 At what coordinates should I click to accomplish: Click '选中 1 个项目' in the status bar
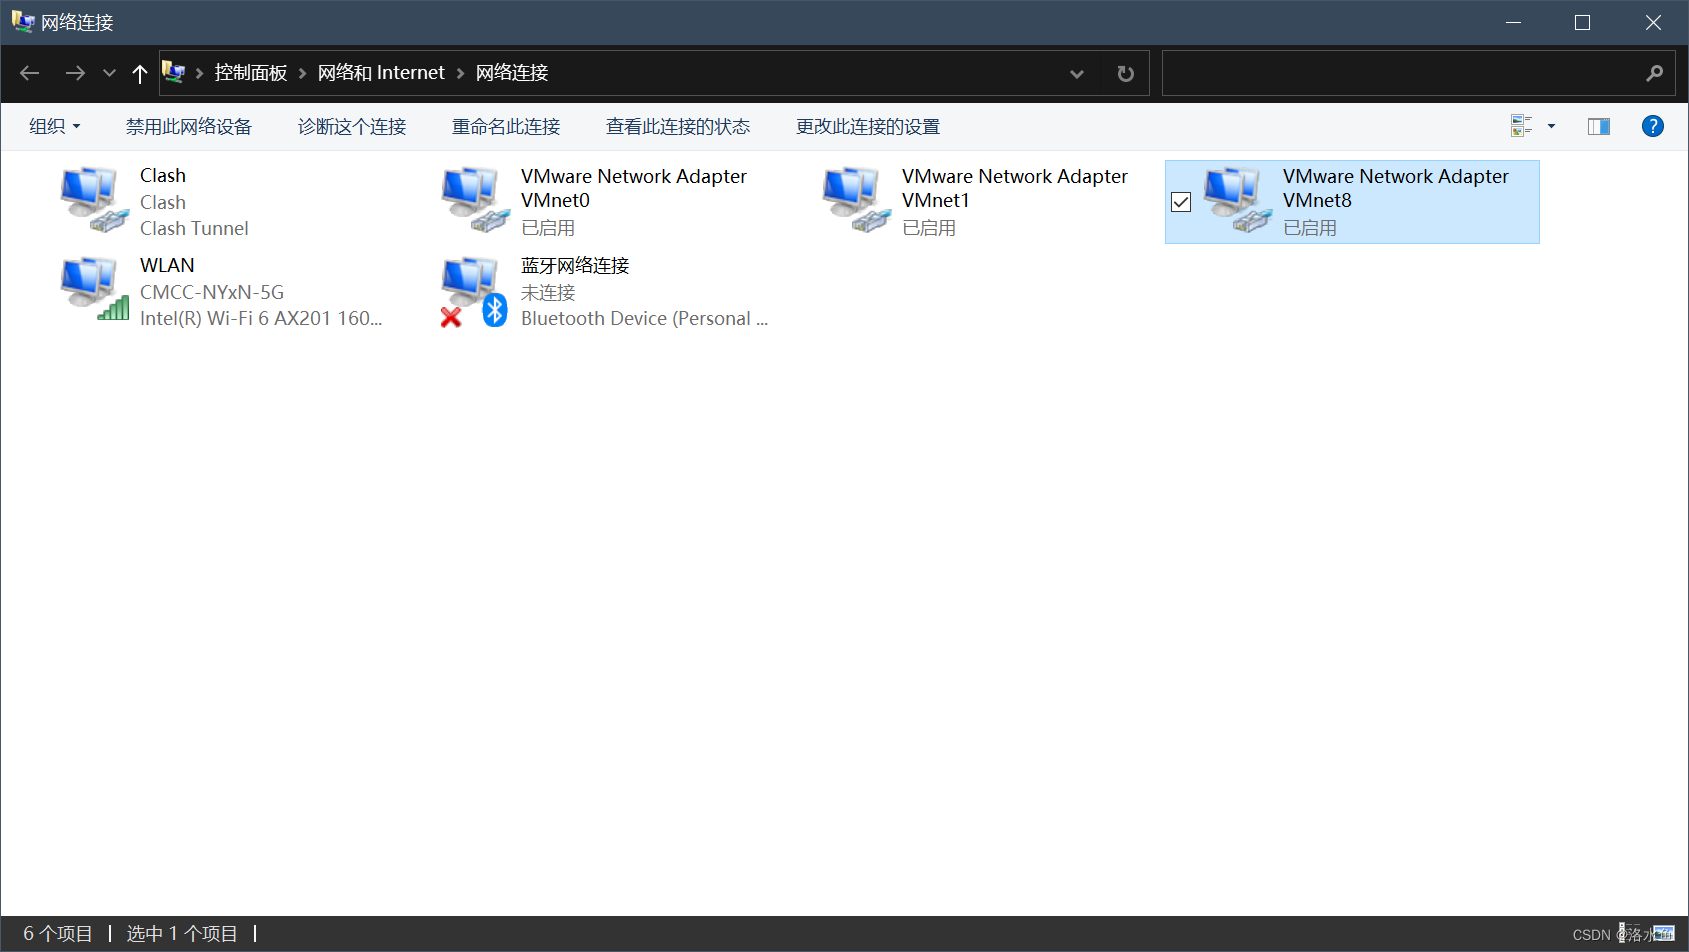pos(182,933)
